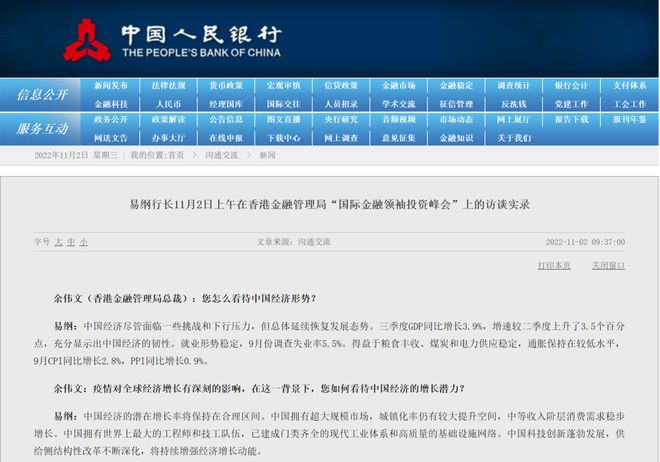Click the 信息公开 category header
The width and height of the screenshot is (660, 462).
point(42,95)
